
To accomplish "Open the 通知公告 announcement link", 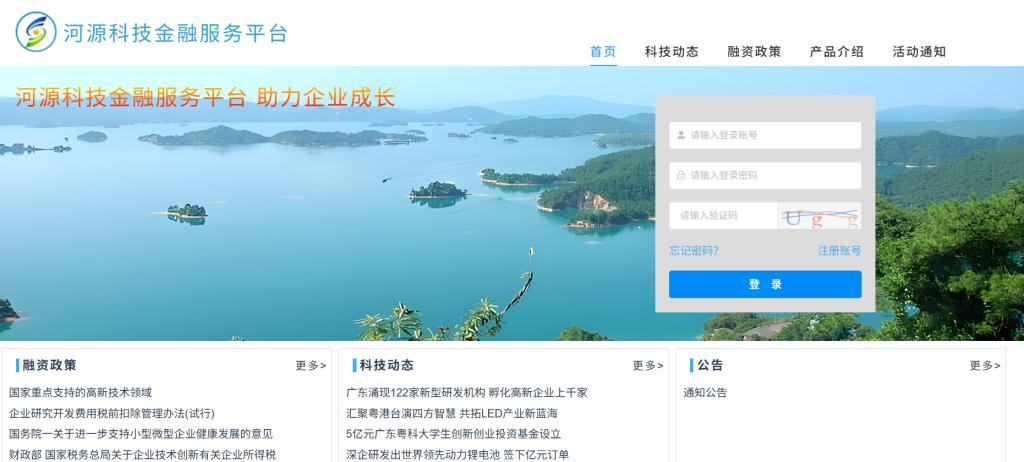I will (x=705, y=393).
